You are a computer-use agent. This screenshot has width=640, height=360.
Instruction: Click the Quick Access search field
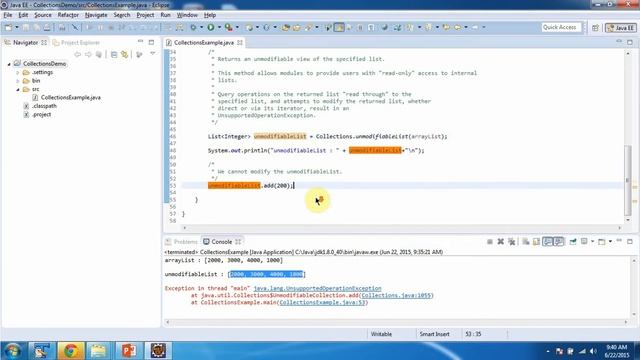(x=560, y=27)
